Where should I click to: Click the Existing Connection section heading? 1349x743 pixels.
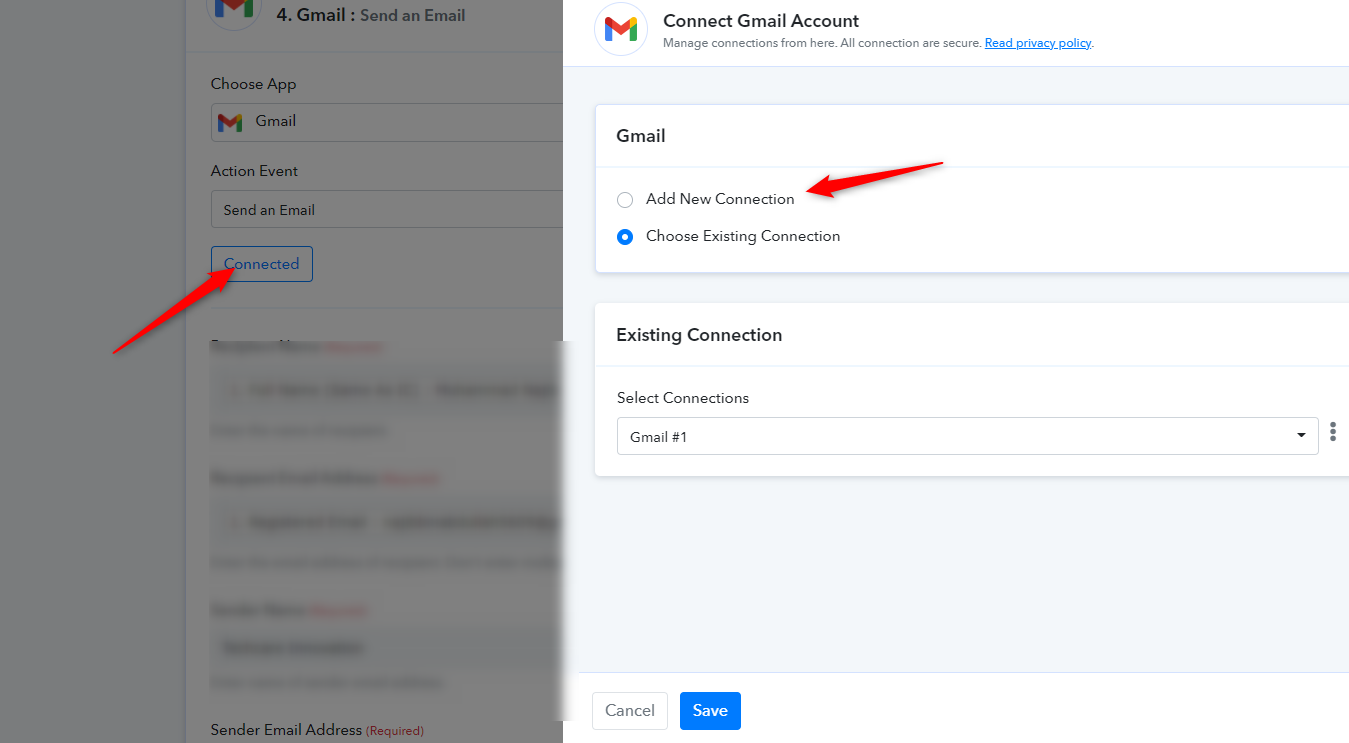(x=699, y=335)
